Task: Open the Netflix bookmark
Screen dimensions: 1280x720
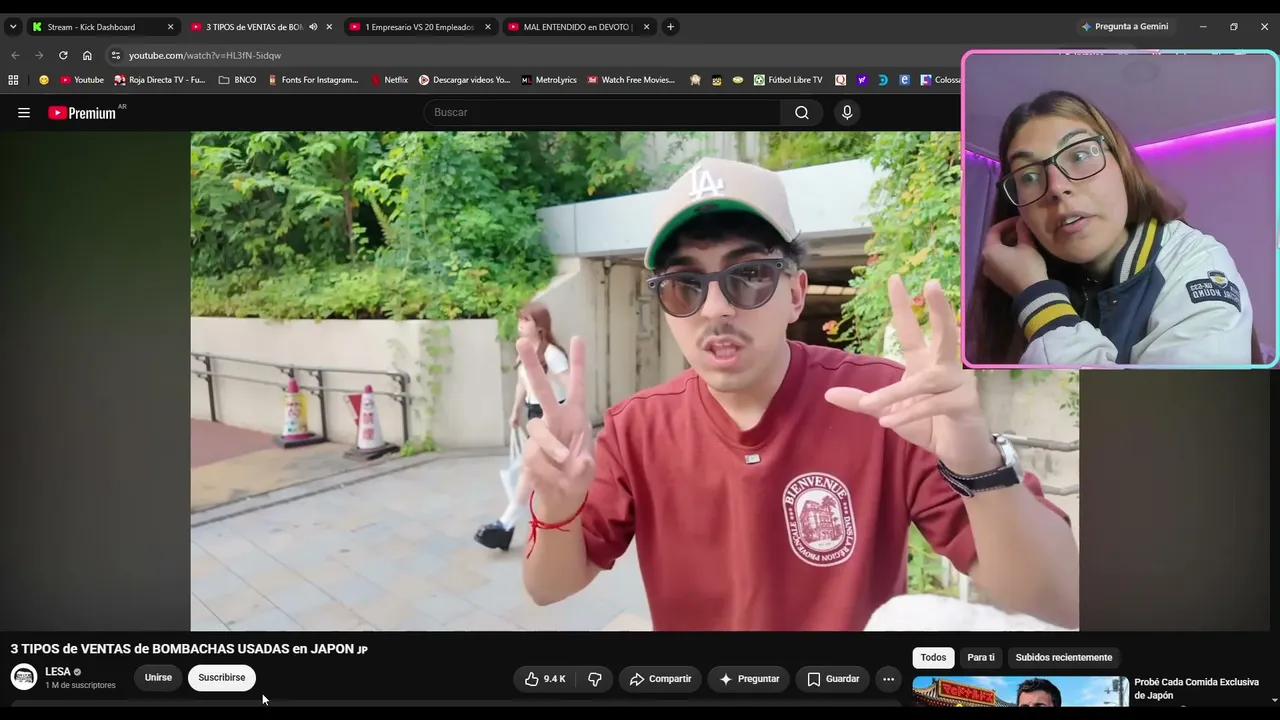Action: [389, 80]
